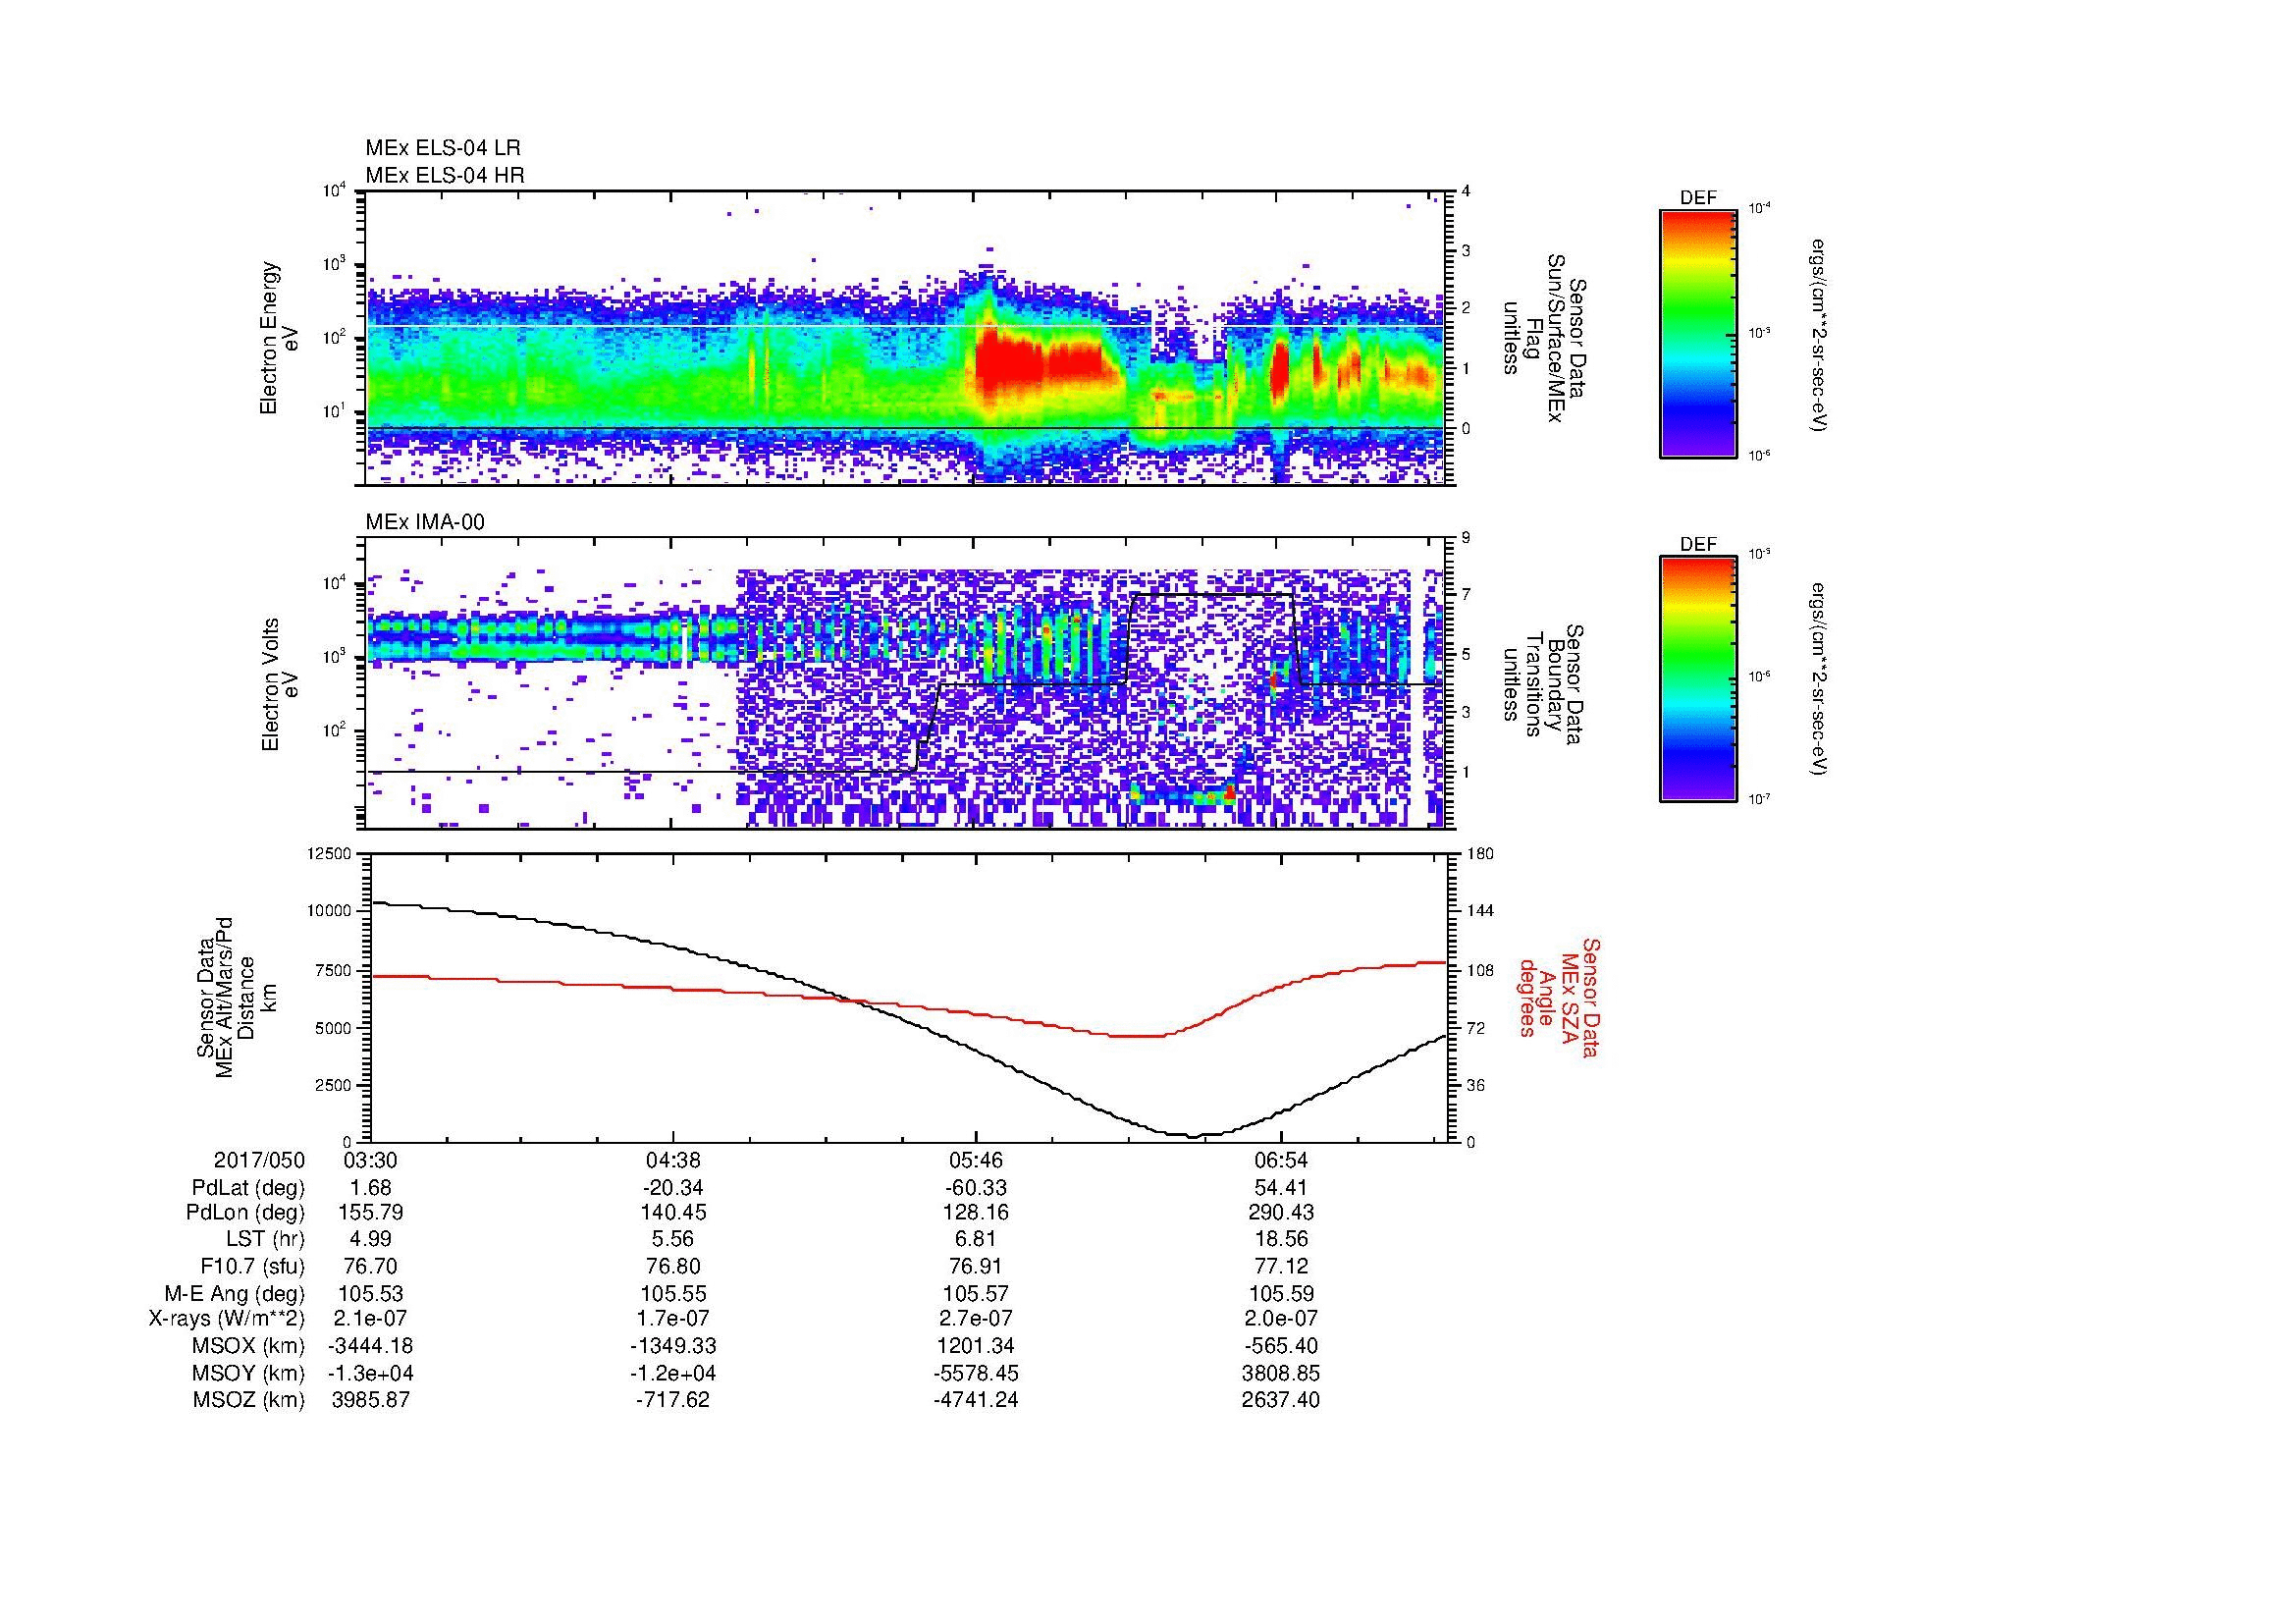Click the F10.7 value 76.91

click(976, 1266)
